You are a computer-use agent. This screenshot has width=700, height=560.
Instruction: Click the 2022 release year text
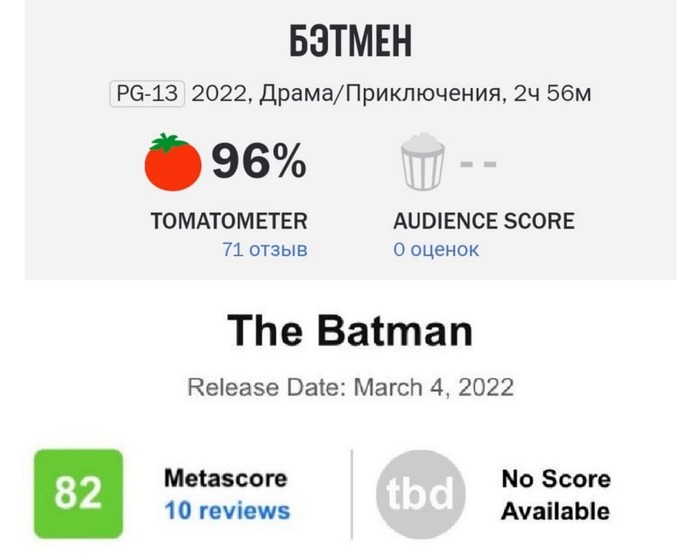[217, 94]
